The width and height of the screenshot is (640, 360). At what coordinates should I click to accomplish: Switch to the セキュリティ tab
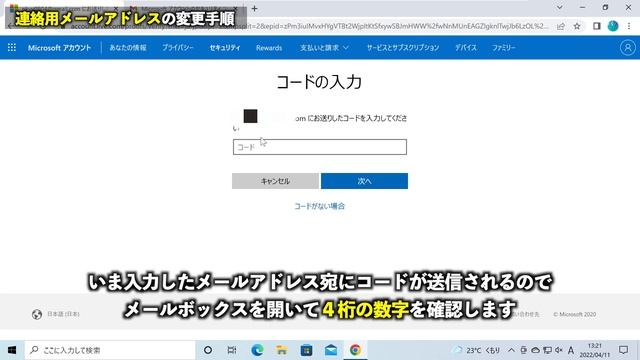pos(225,48)
